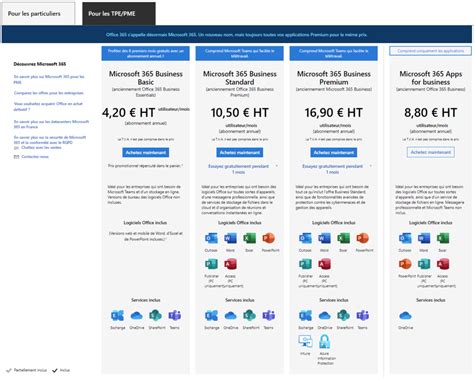The height and width of the screenshot is (378, 474).
Task: Click the Intune icon under Business Premium
Action: coord(305,341)
